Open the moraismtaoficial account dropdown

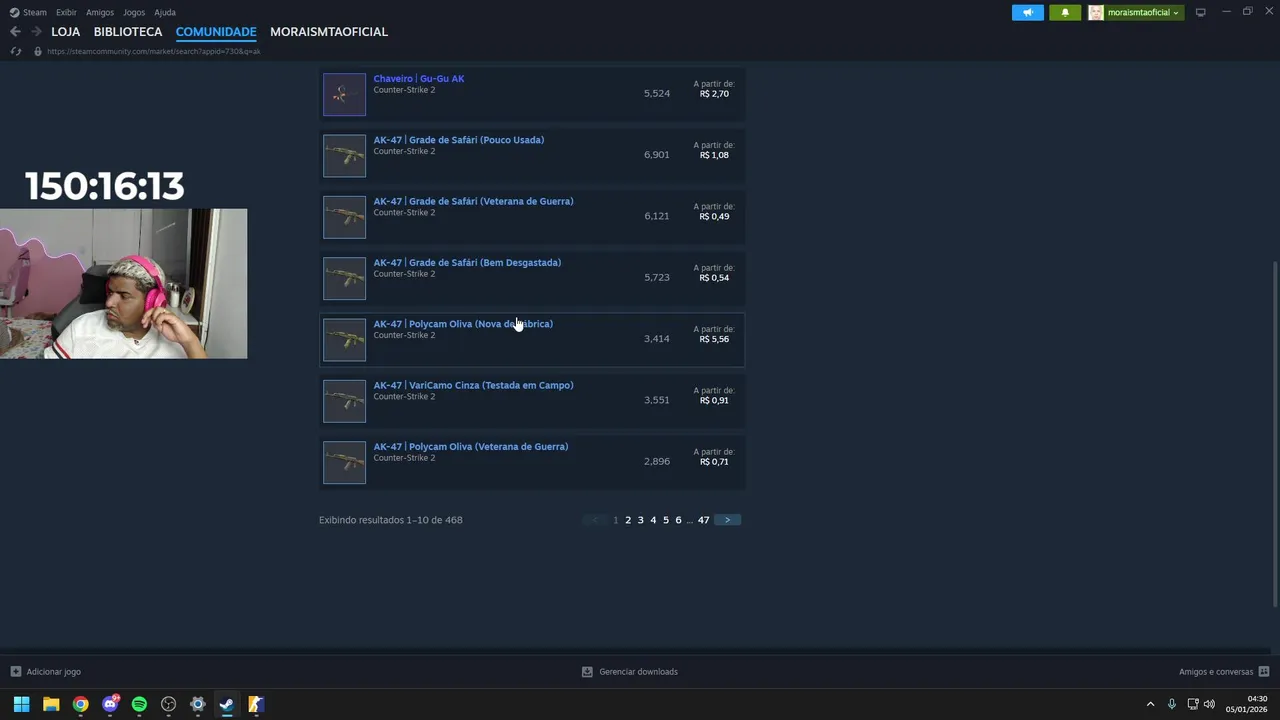(1135, 12)
